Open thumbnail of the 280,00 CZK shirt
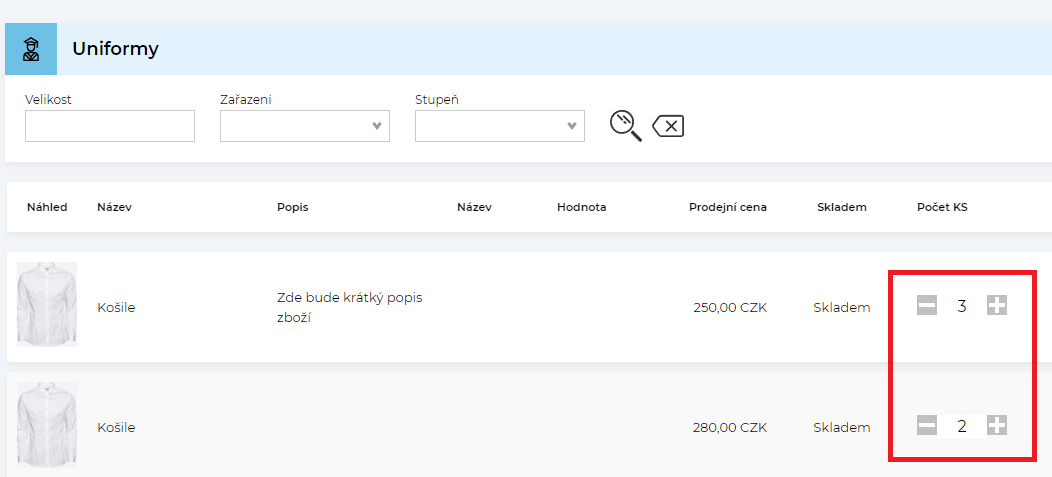This screenshot has height=477, width=1052. point(47,426)
